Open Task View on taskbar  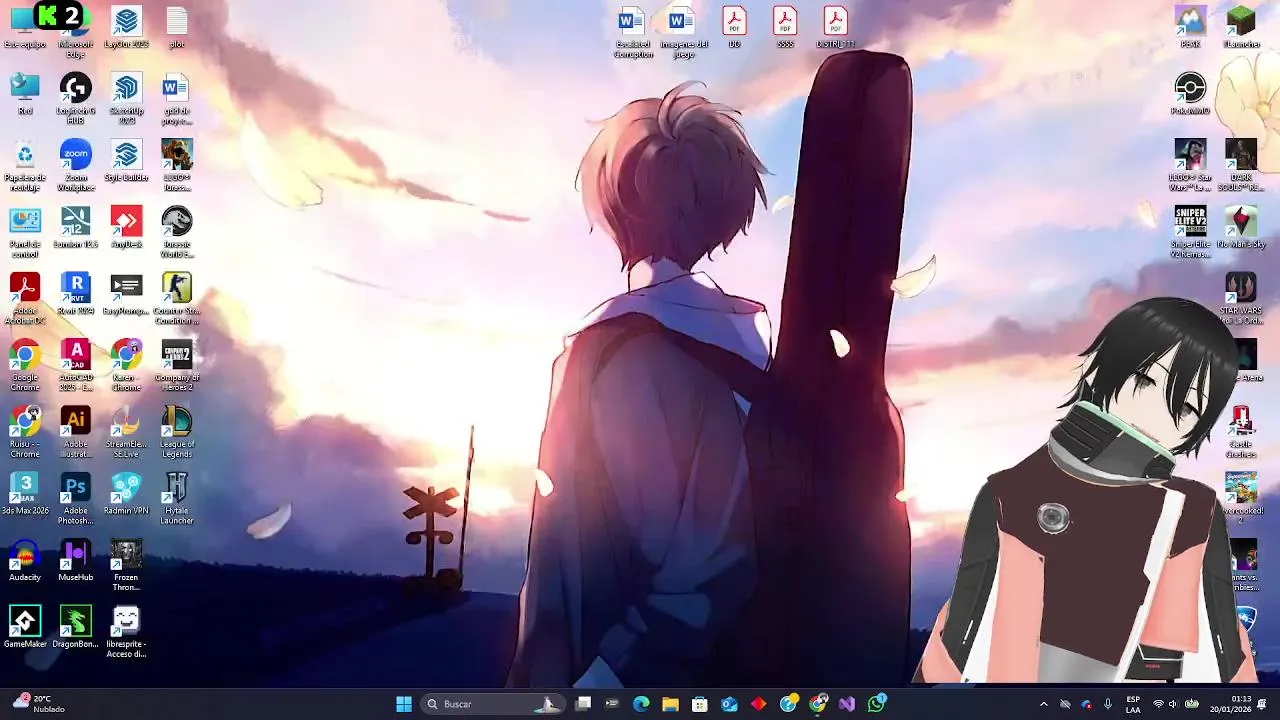(x=583, y=704)
